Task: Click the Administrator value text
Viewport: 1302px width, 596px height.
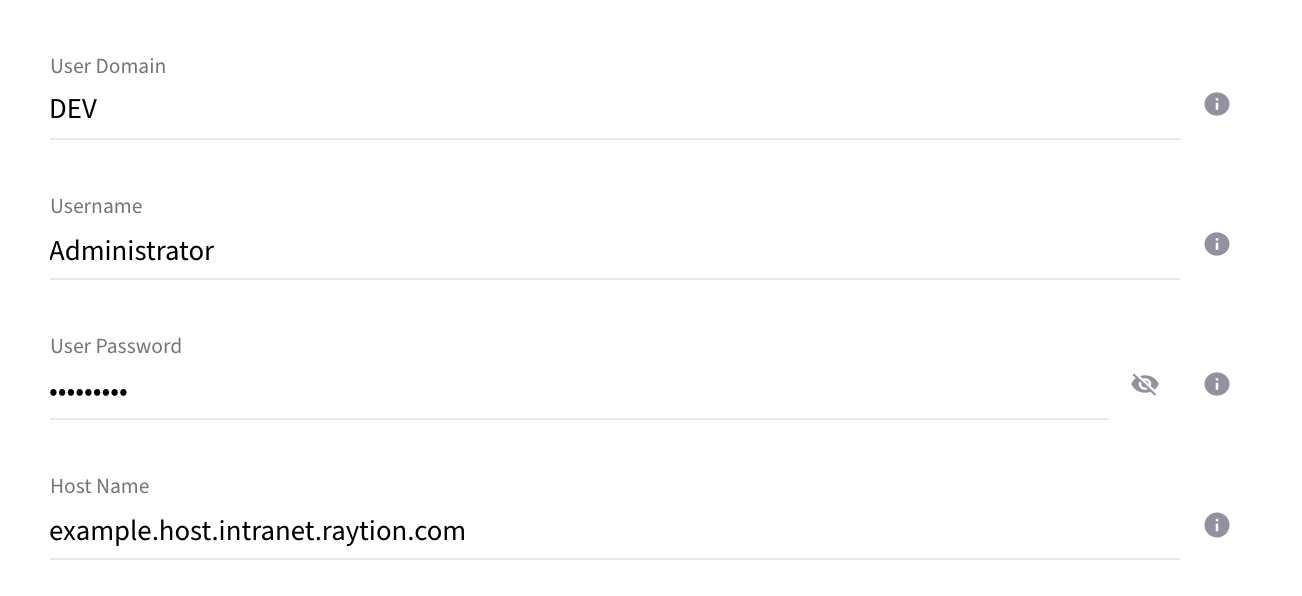Action: point(131,250)
